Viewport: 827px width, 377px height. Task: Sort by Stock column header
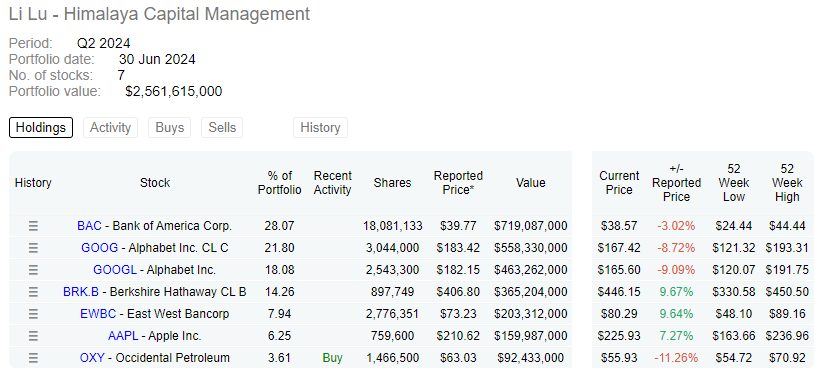[x=155, y=183]
